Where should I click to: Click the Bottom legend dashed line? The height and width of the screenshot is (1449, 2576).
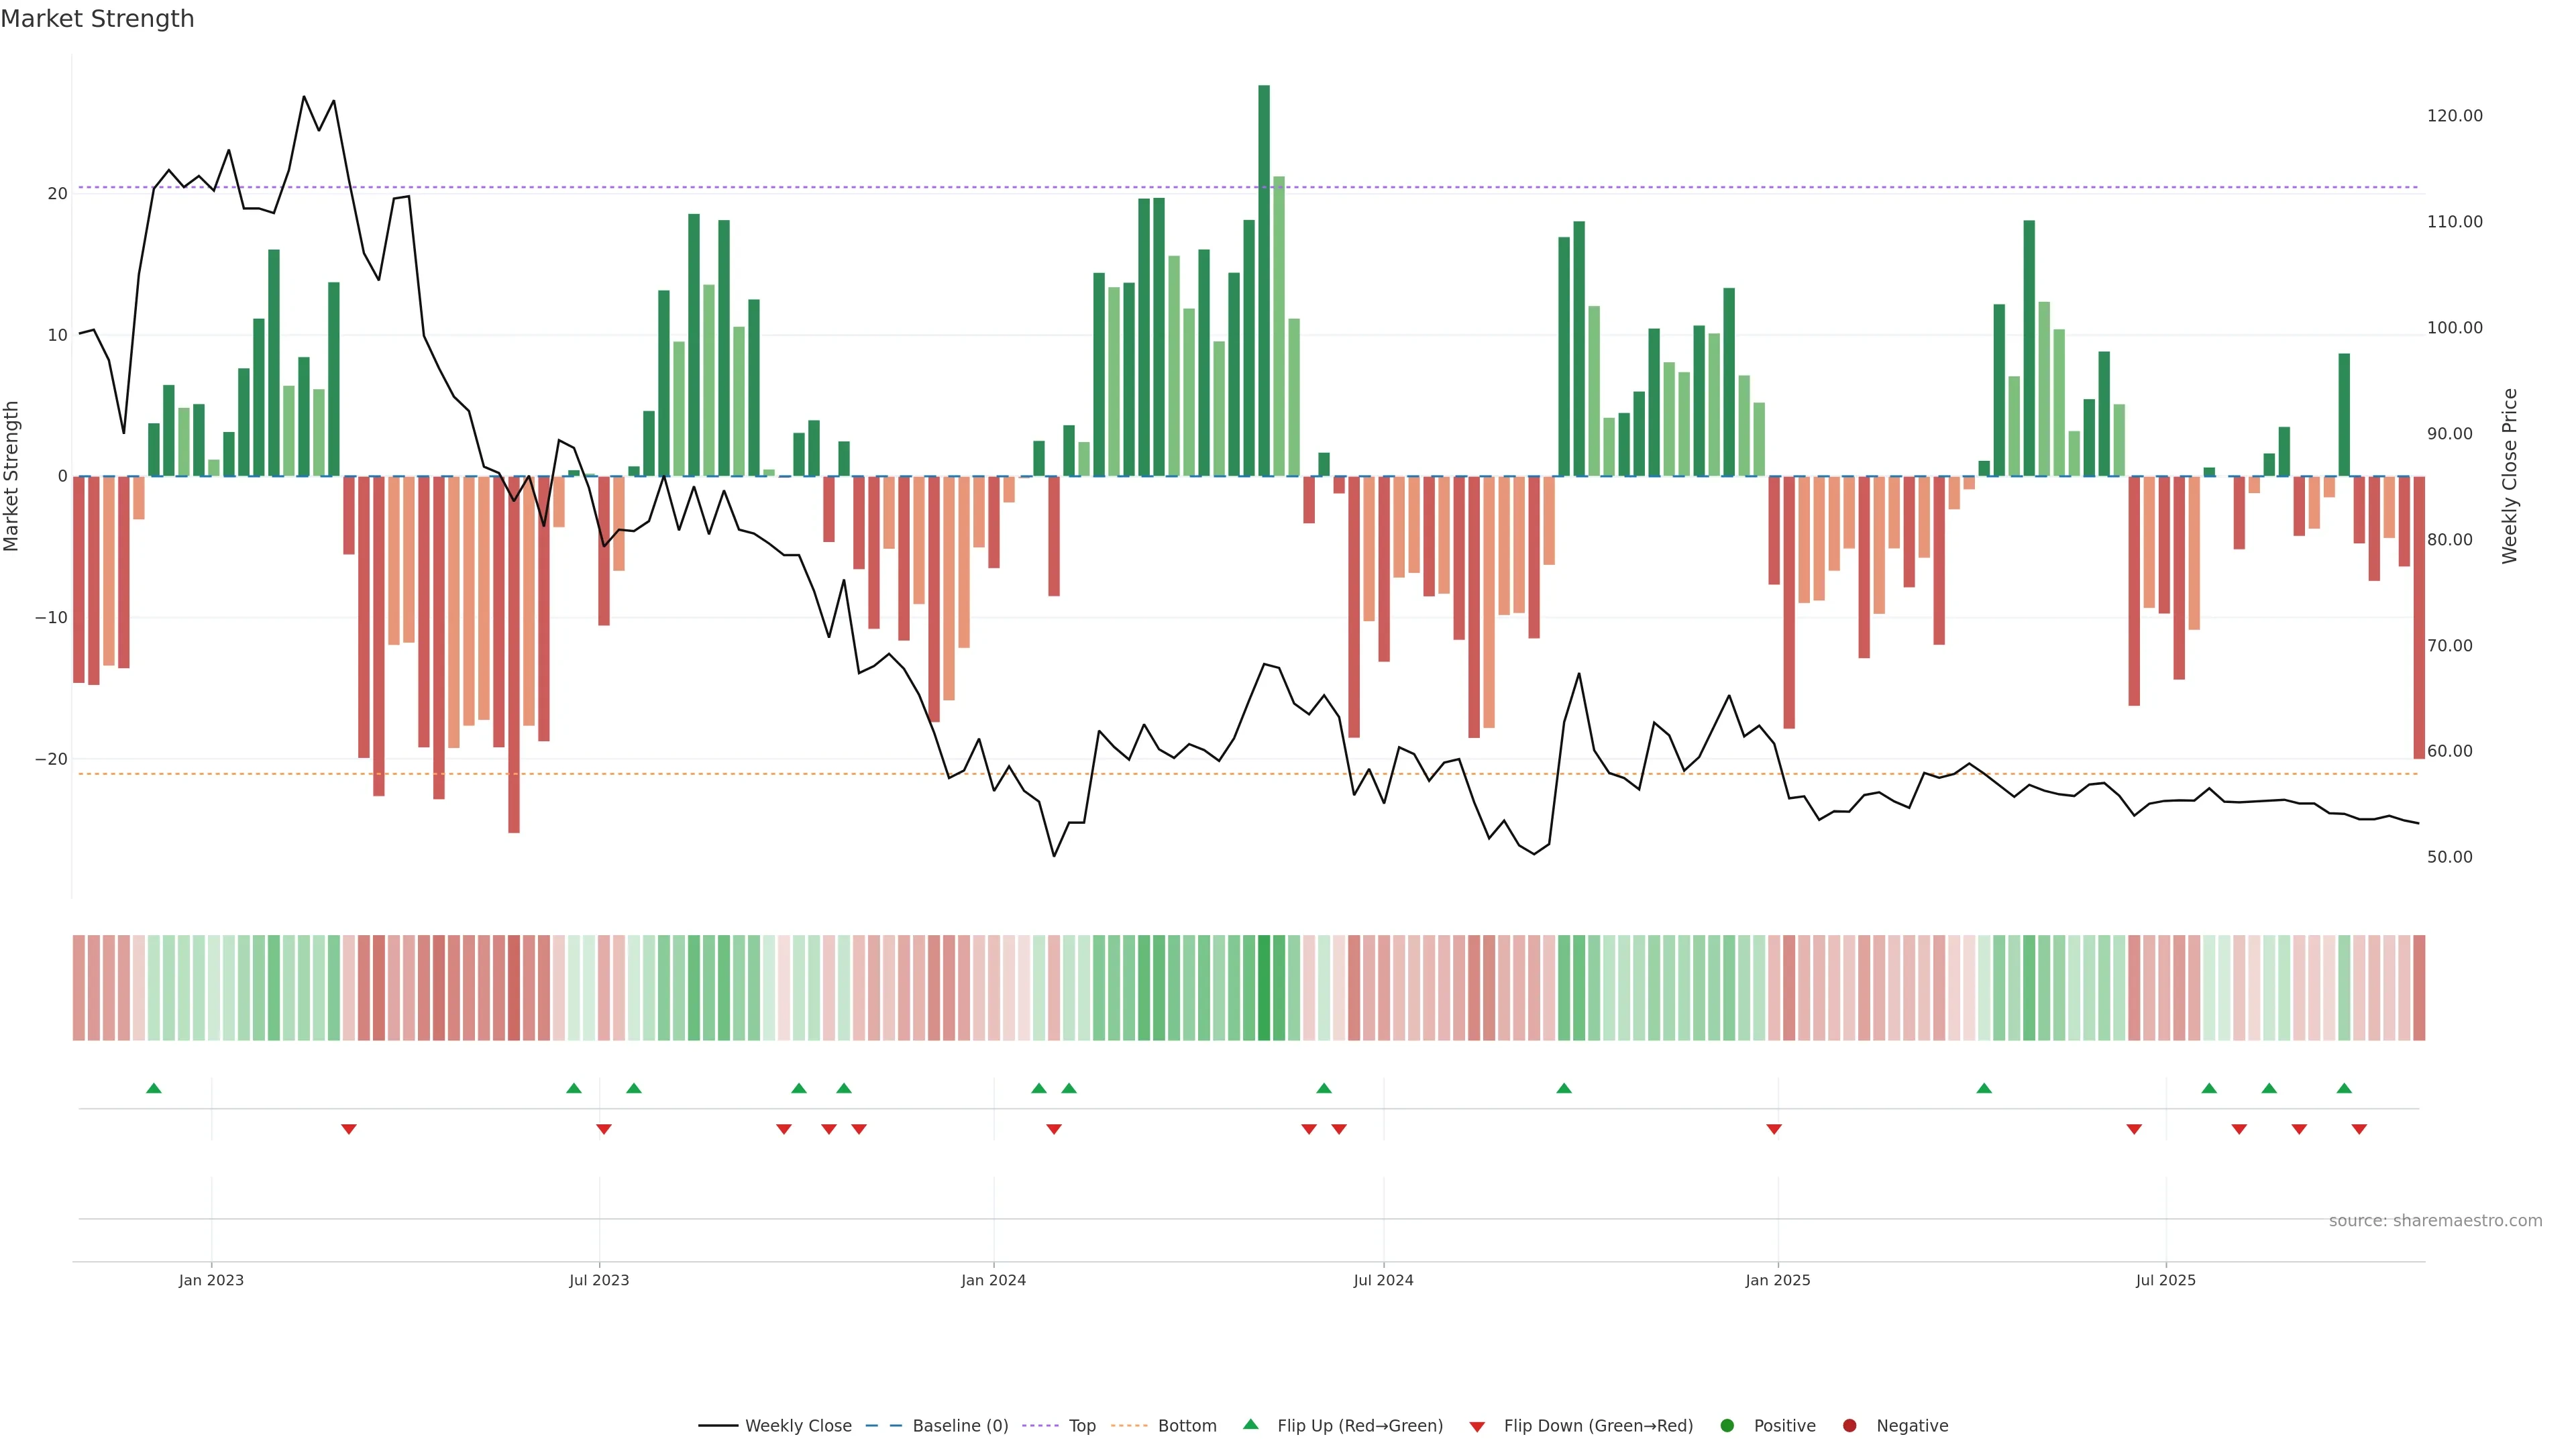pos(1129,1426)
